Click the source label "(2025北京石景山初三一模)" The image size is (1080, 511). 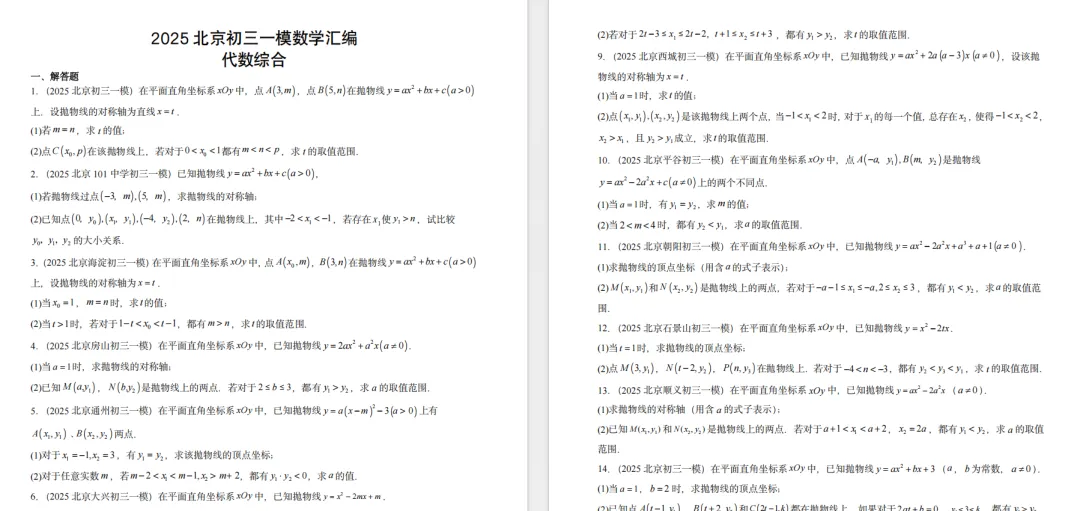tap(674, 328)
